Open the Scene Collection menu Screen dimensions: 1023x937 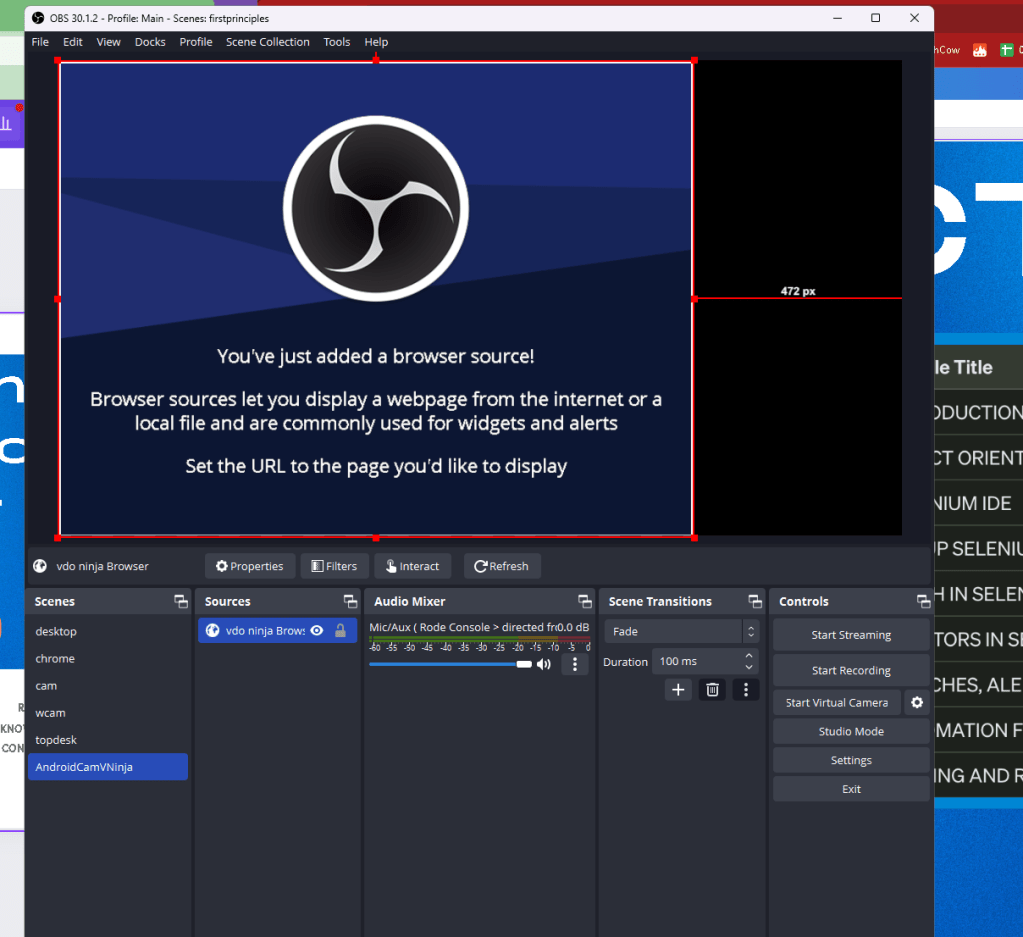tap(267, 42)
